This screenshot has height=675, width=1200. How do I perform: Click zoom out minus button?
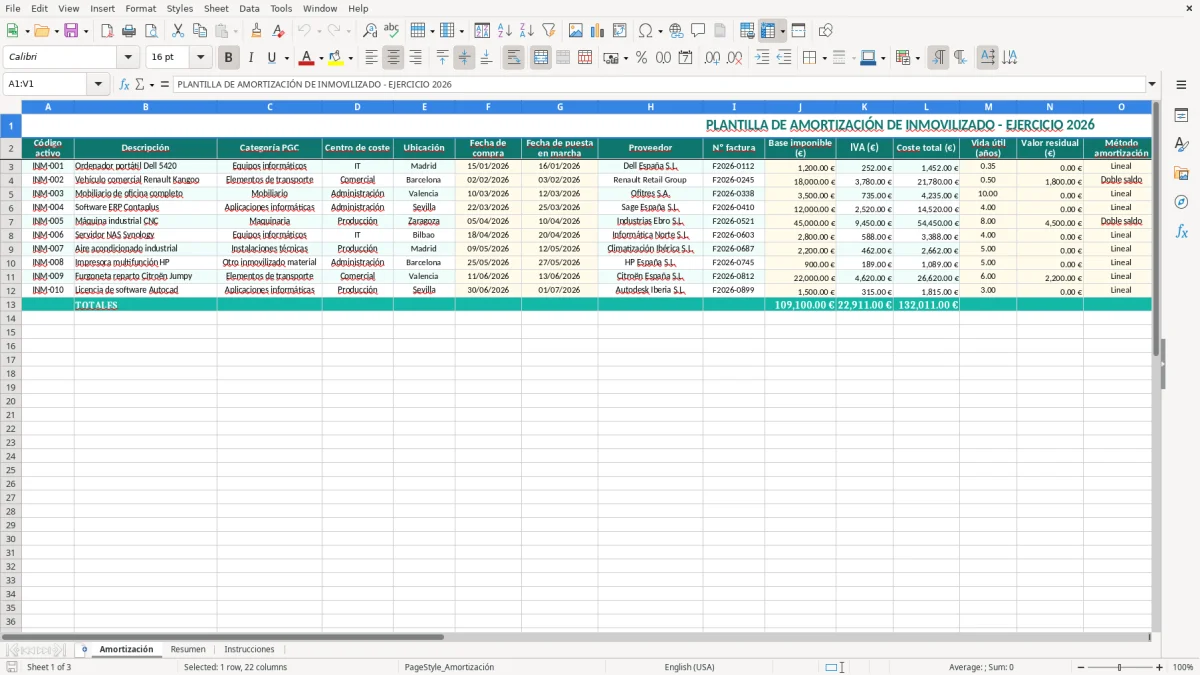click(x=1080, y=667)
